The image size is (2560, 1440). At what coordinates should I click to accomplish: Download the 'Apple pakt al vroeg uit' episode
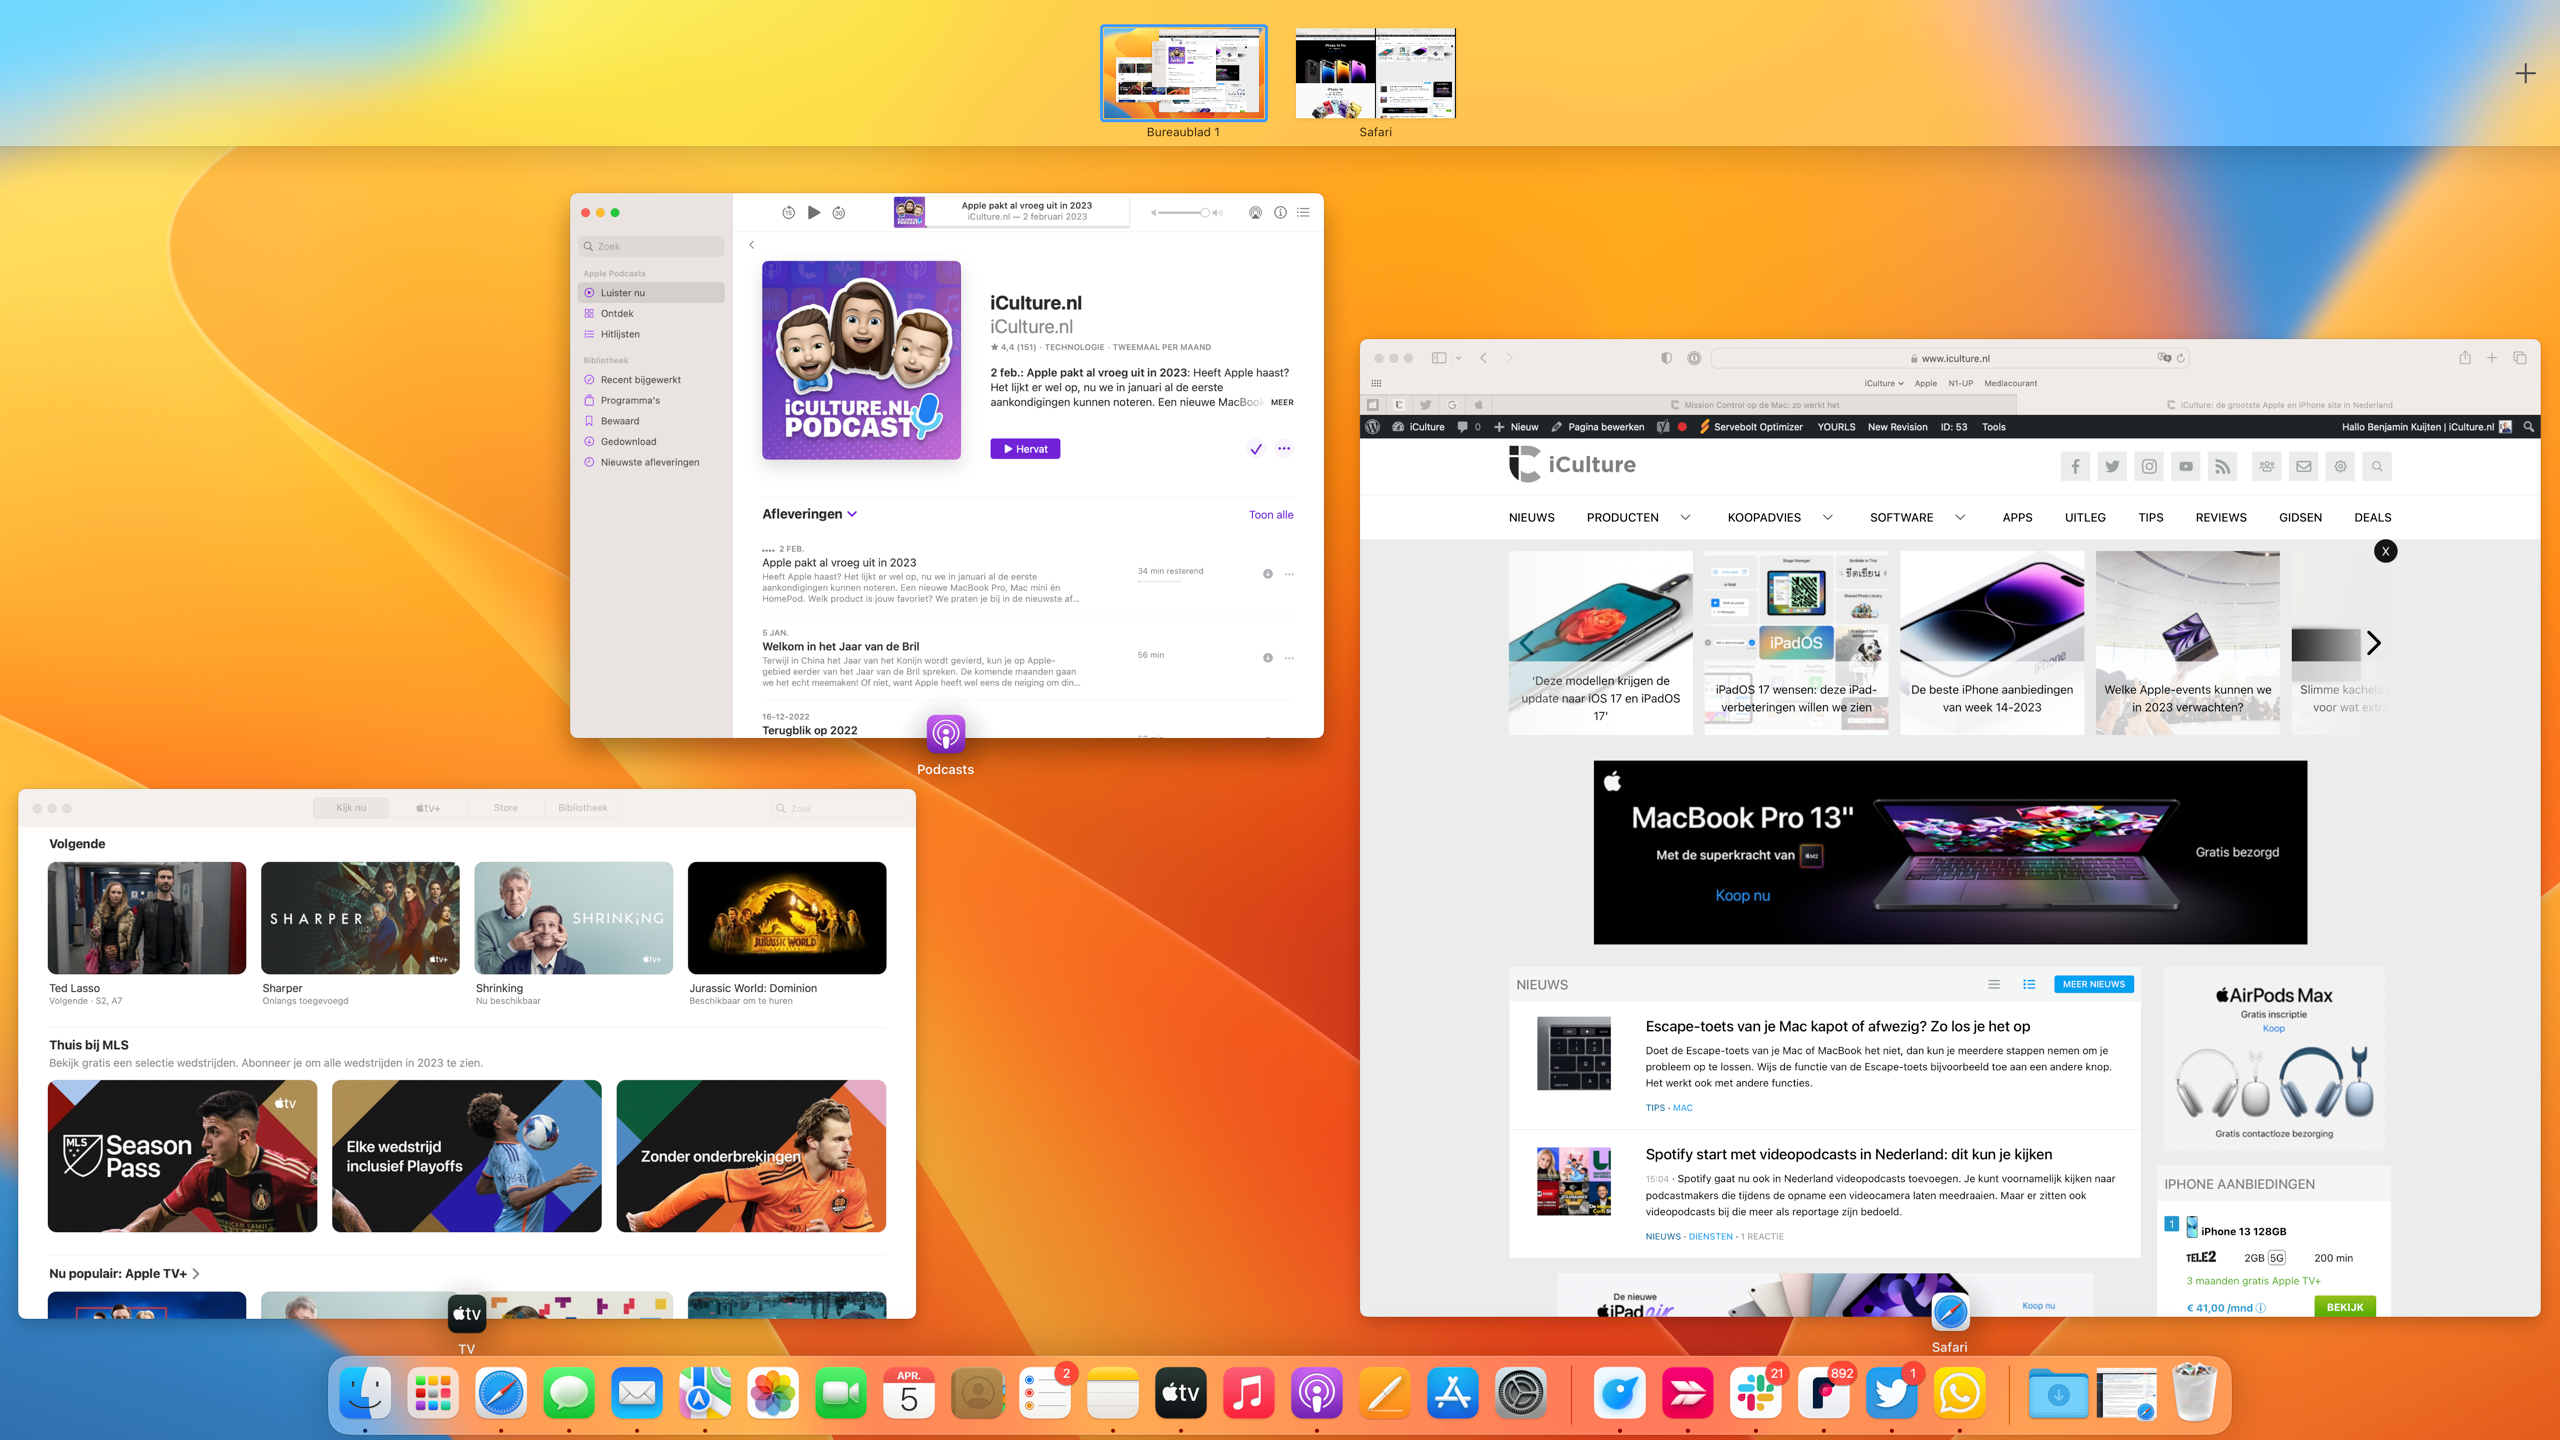pyautogui.click(x=1268, y=574)
